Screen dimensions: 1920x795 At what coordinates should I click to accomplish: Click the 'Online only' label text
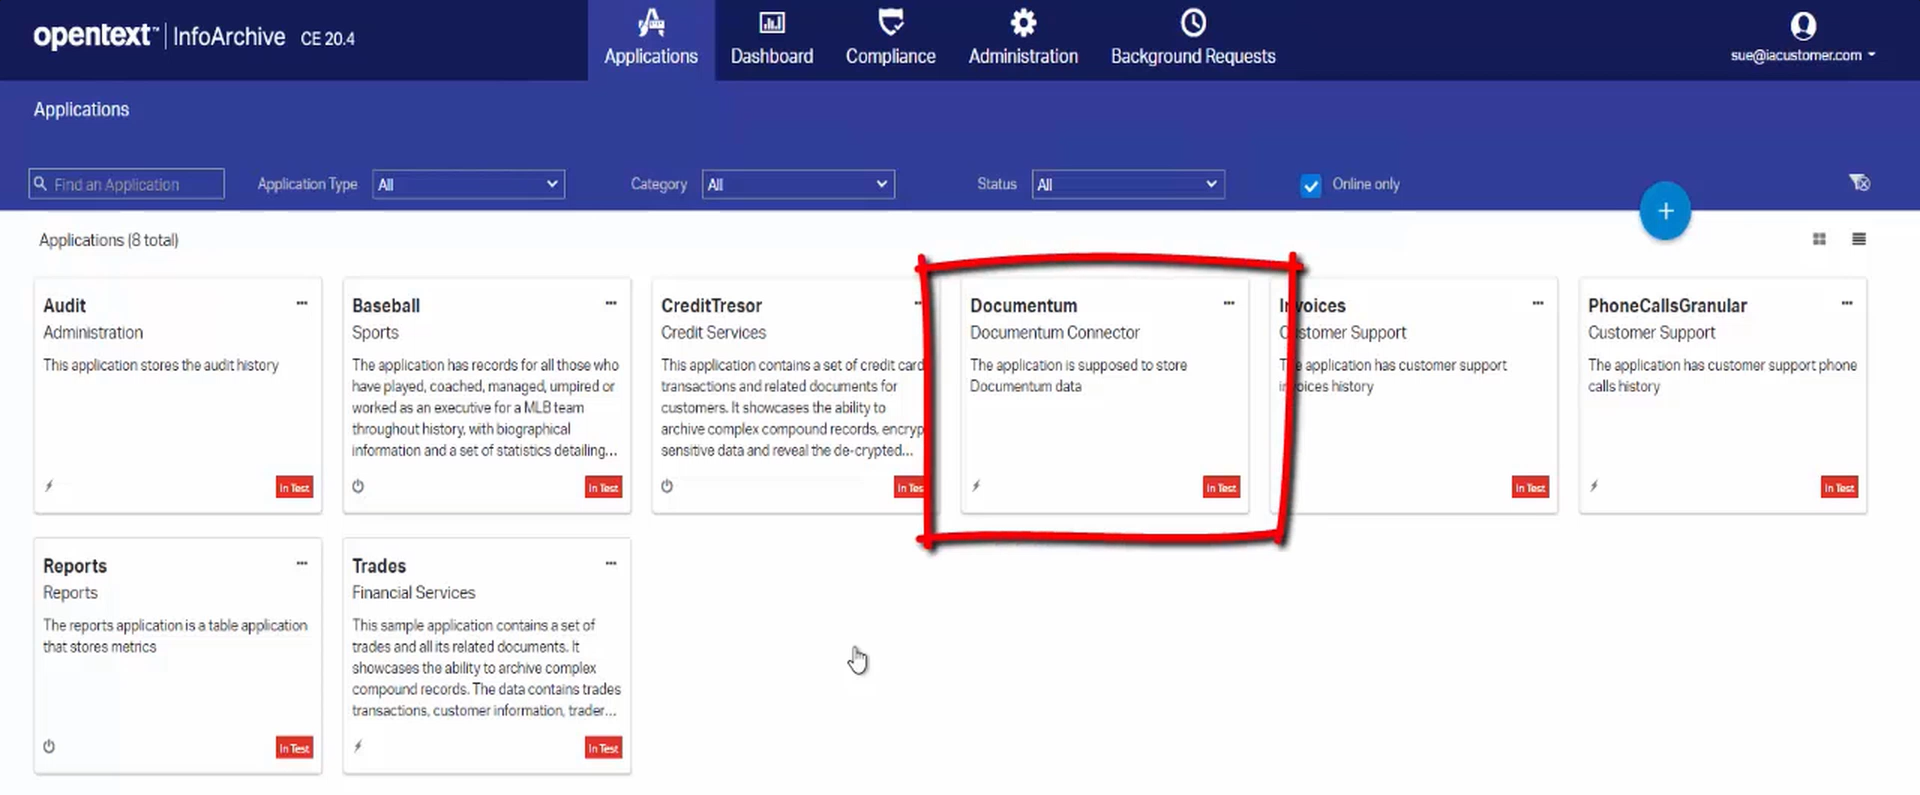[x=1366, y=184]
